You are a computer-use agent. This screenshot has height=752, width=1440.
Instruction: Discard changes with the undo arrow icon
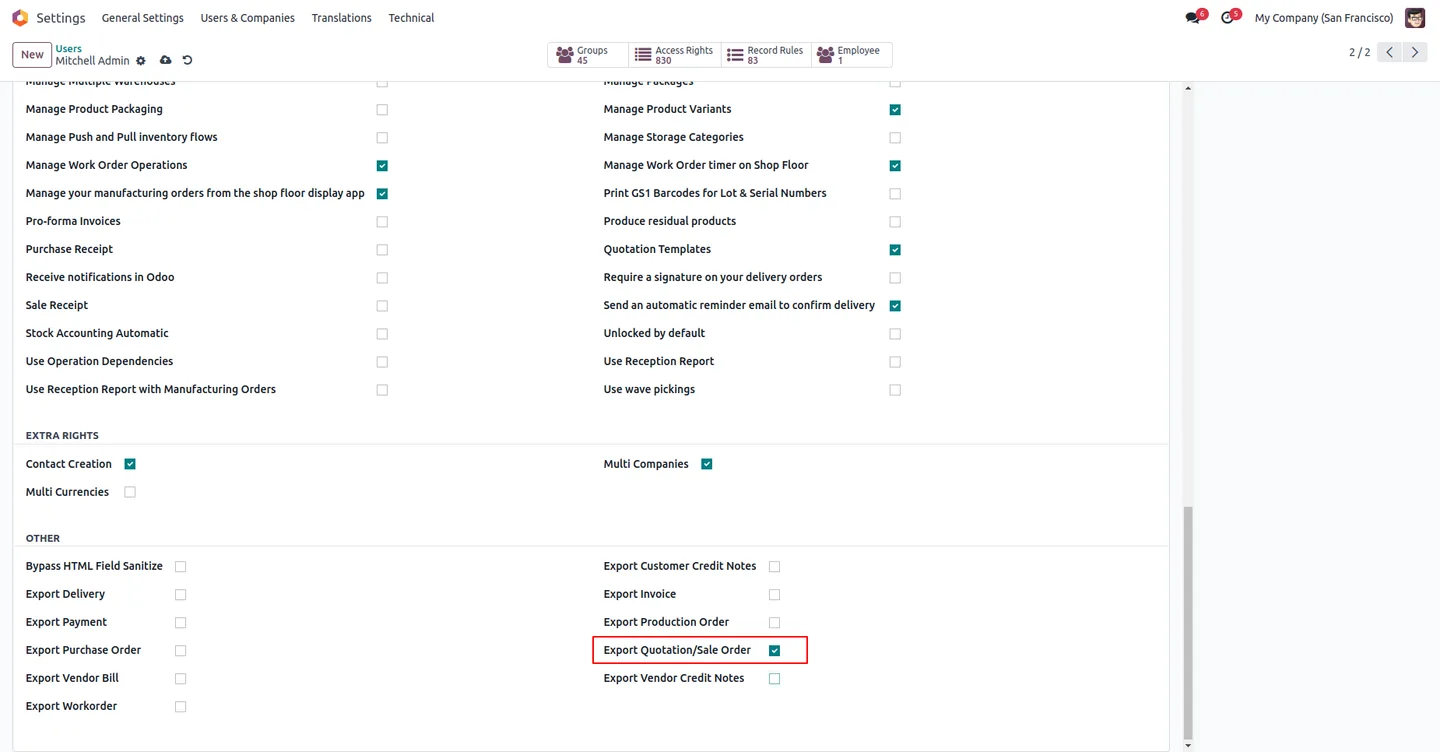pyautogui.click(x=187, y=61)
